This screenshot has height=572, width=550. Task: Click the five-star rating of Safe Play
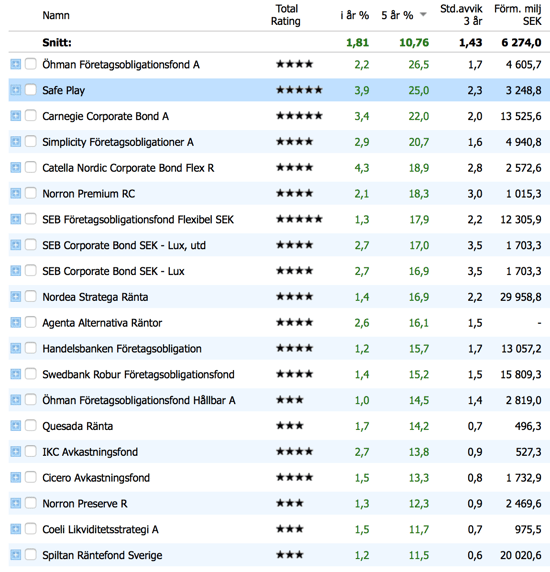pos(299,90)
